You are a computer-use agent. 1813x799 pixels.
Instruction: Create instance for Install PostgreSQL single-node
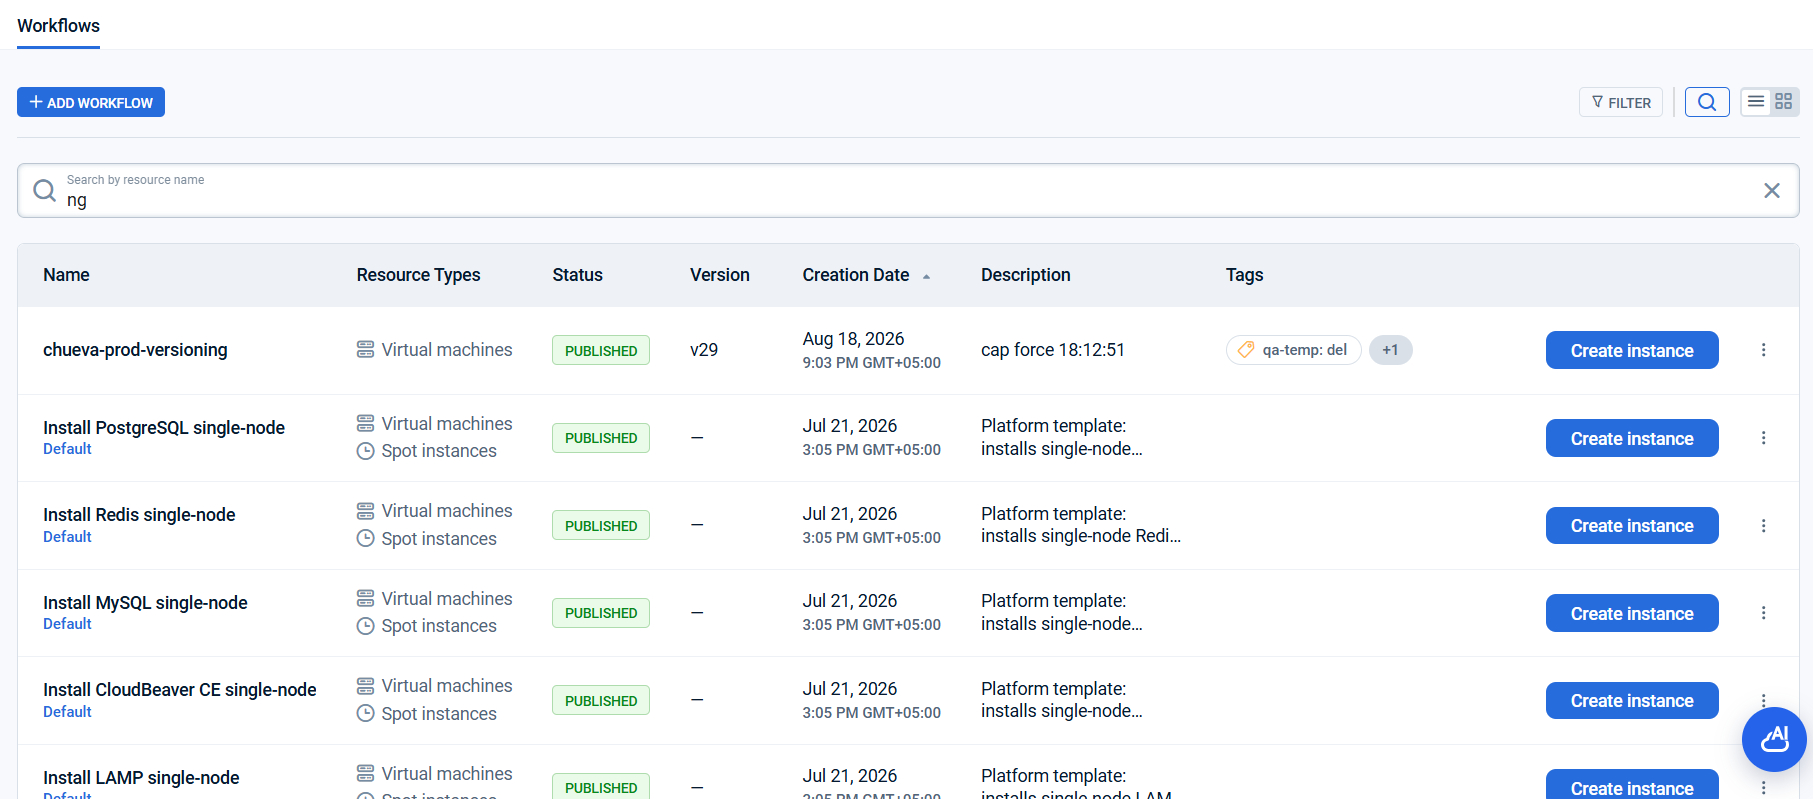(x=1632, y=438)
